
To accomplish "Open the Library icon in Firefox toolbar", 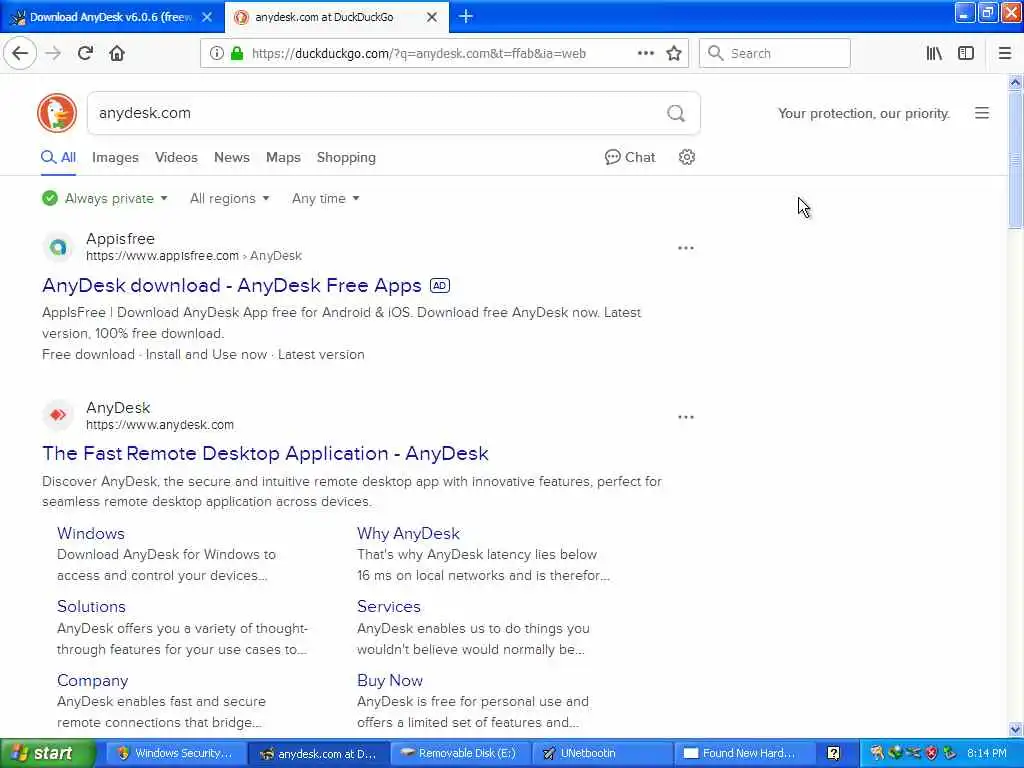I will [x=934, y=53].
